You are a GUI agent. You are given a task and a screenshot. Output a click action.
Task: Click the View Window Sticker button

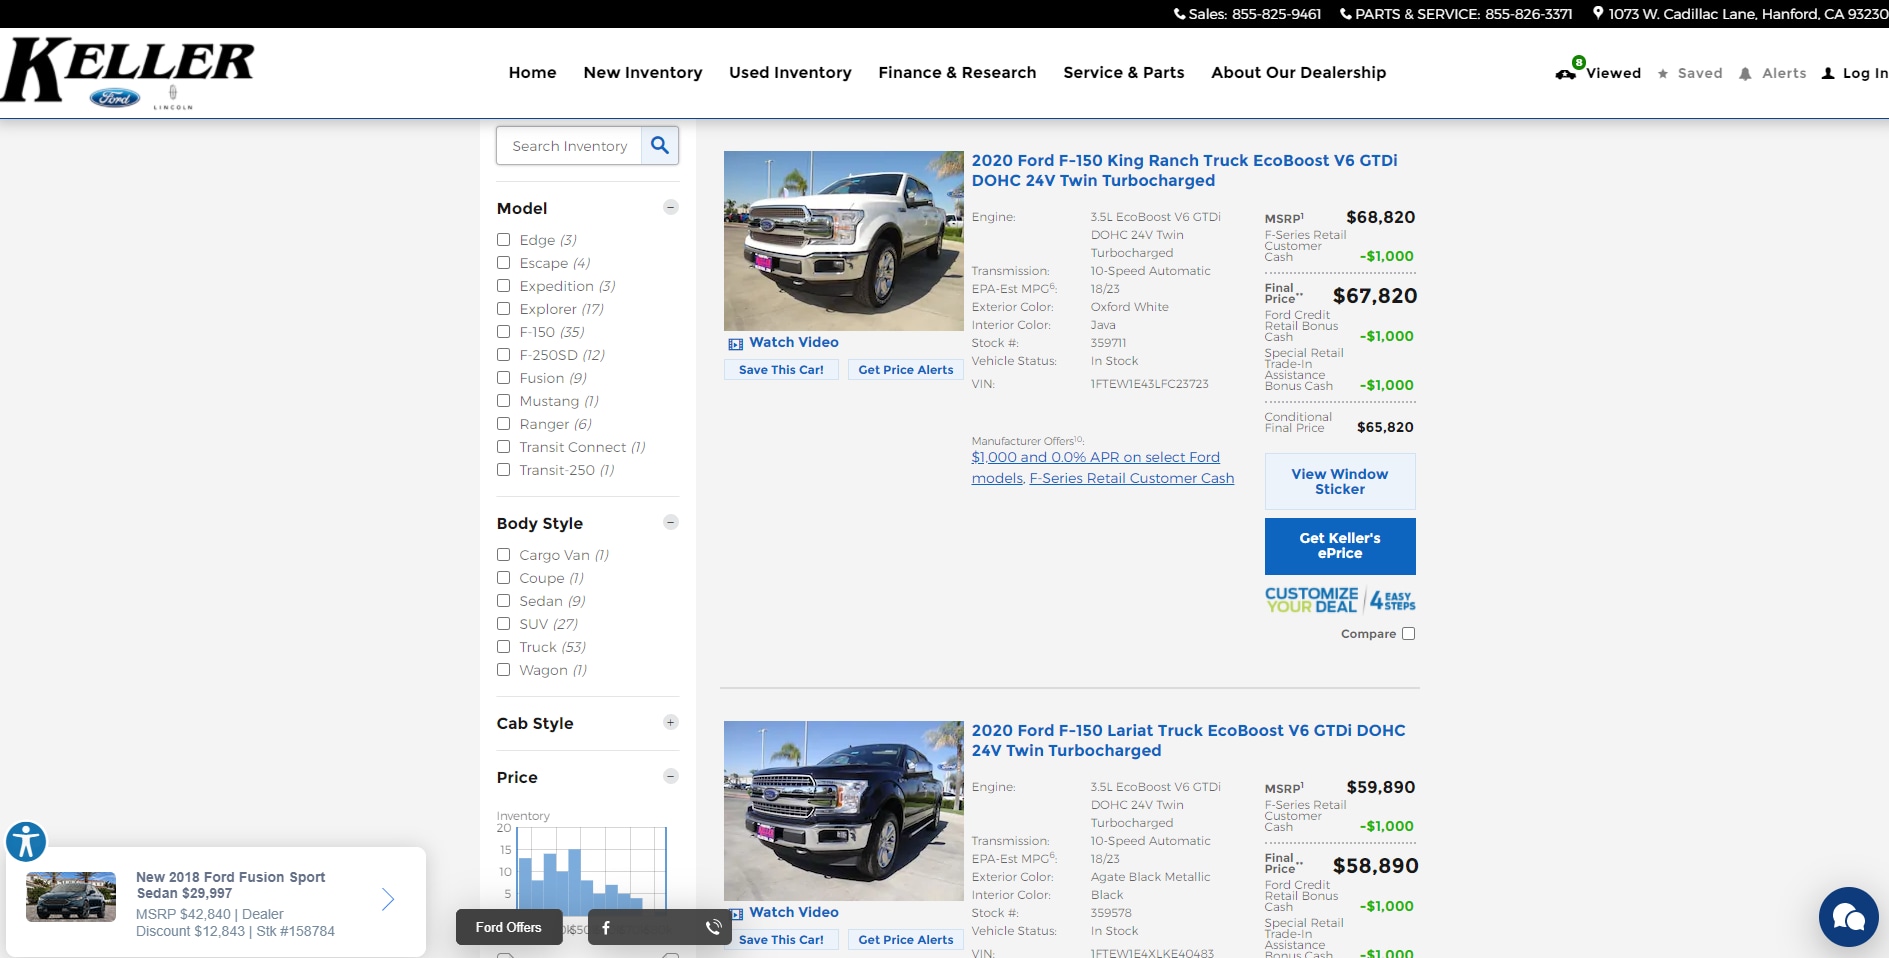pos(1340,482)
